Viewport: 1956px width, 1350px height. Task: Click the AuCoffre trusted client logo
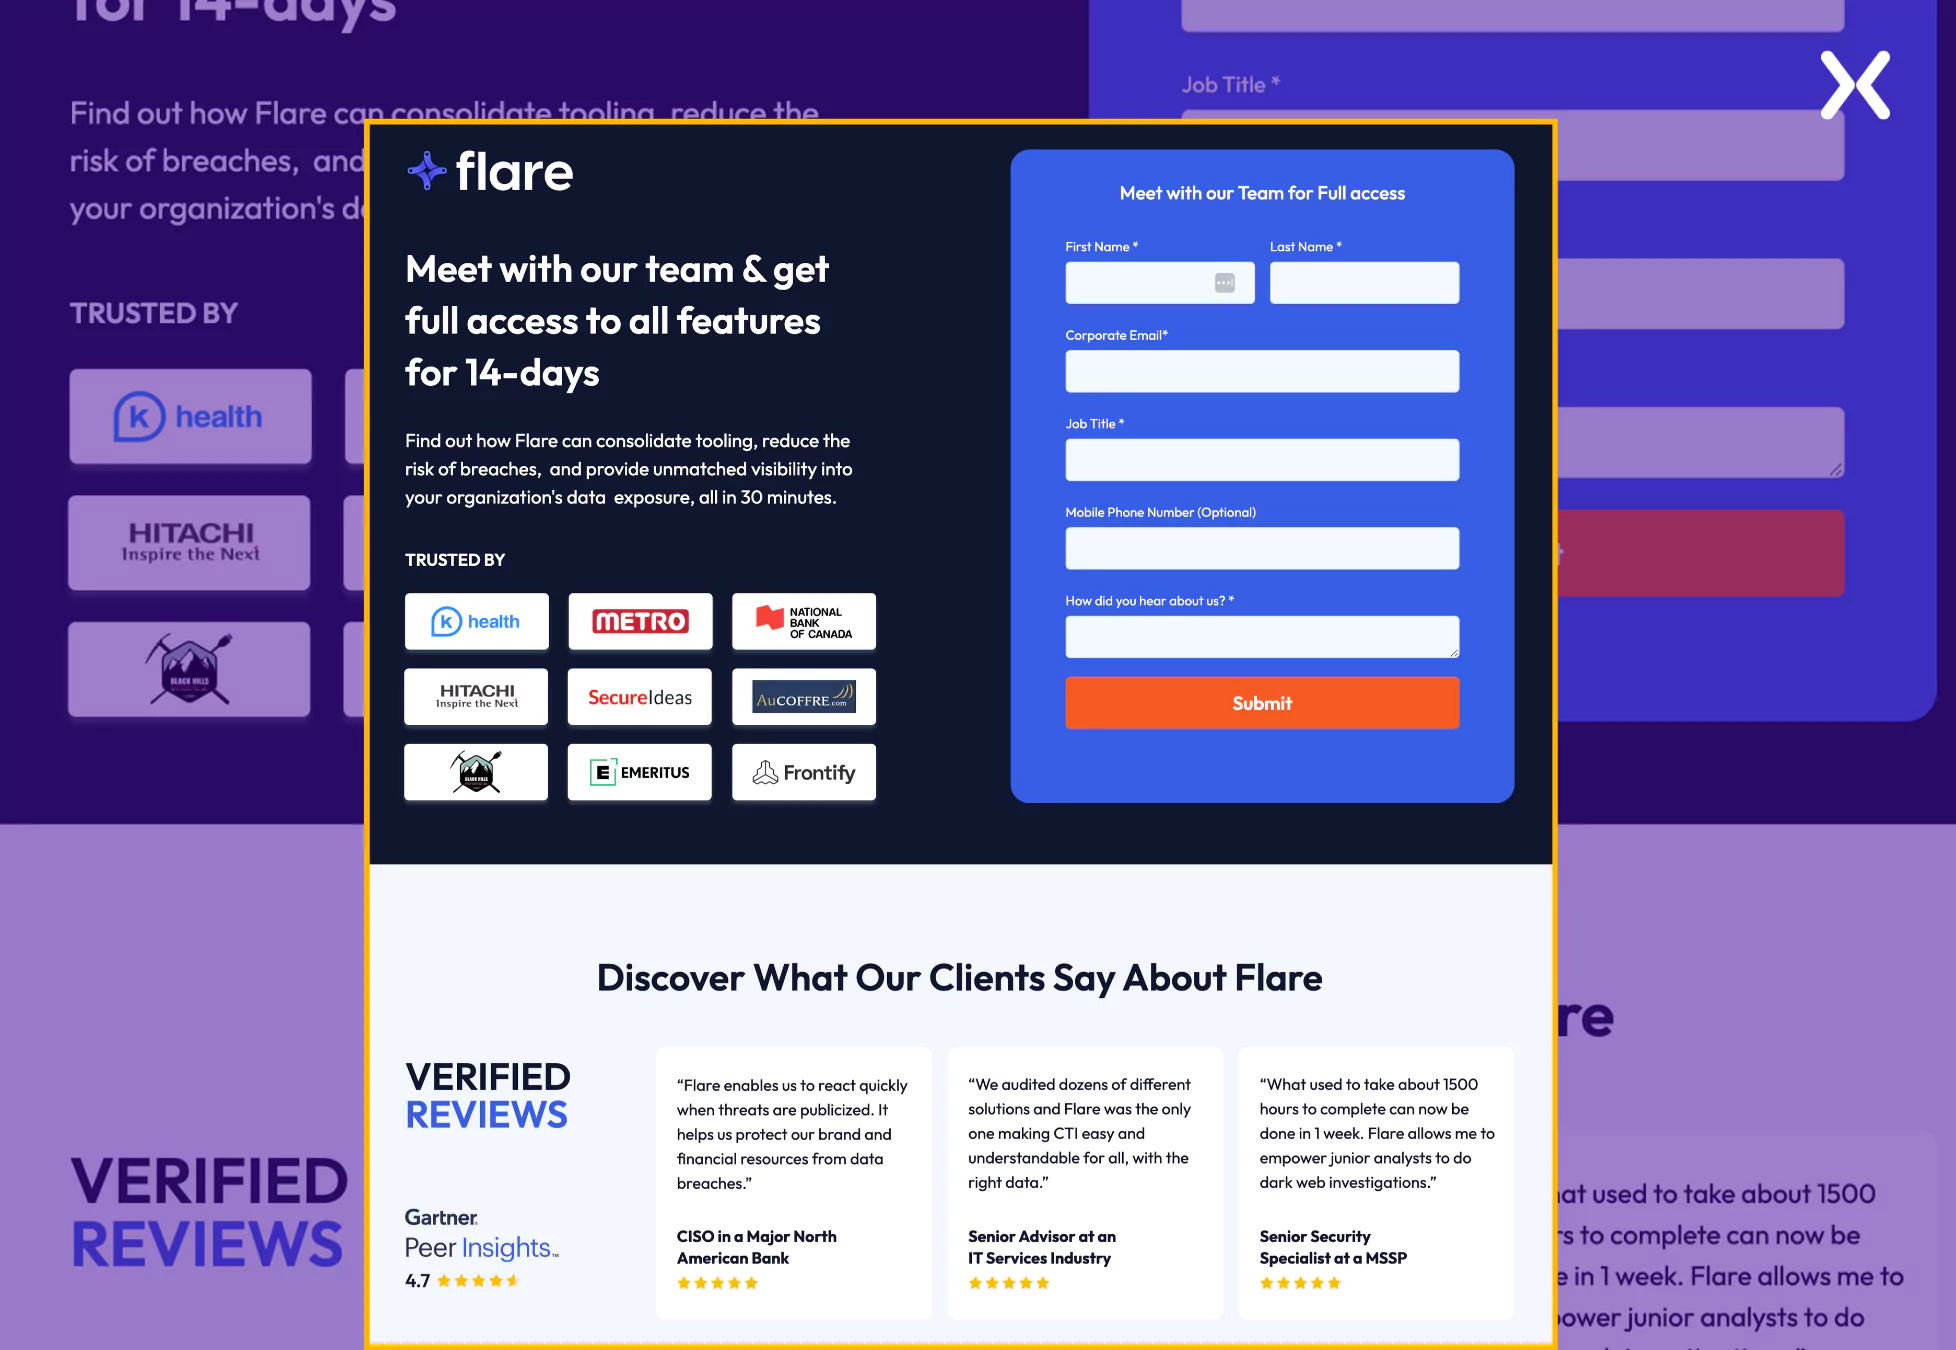point(803,696)
